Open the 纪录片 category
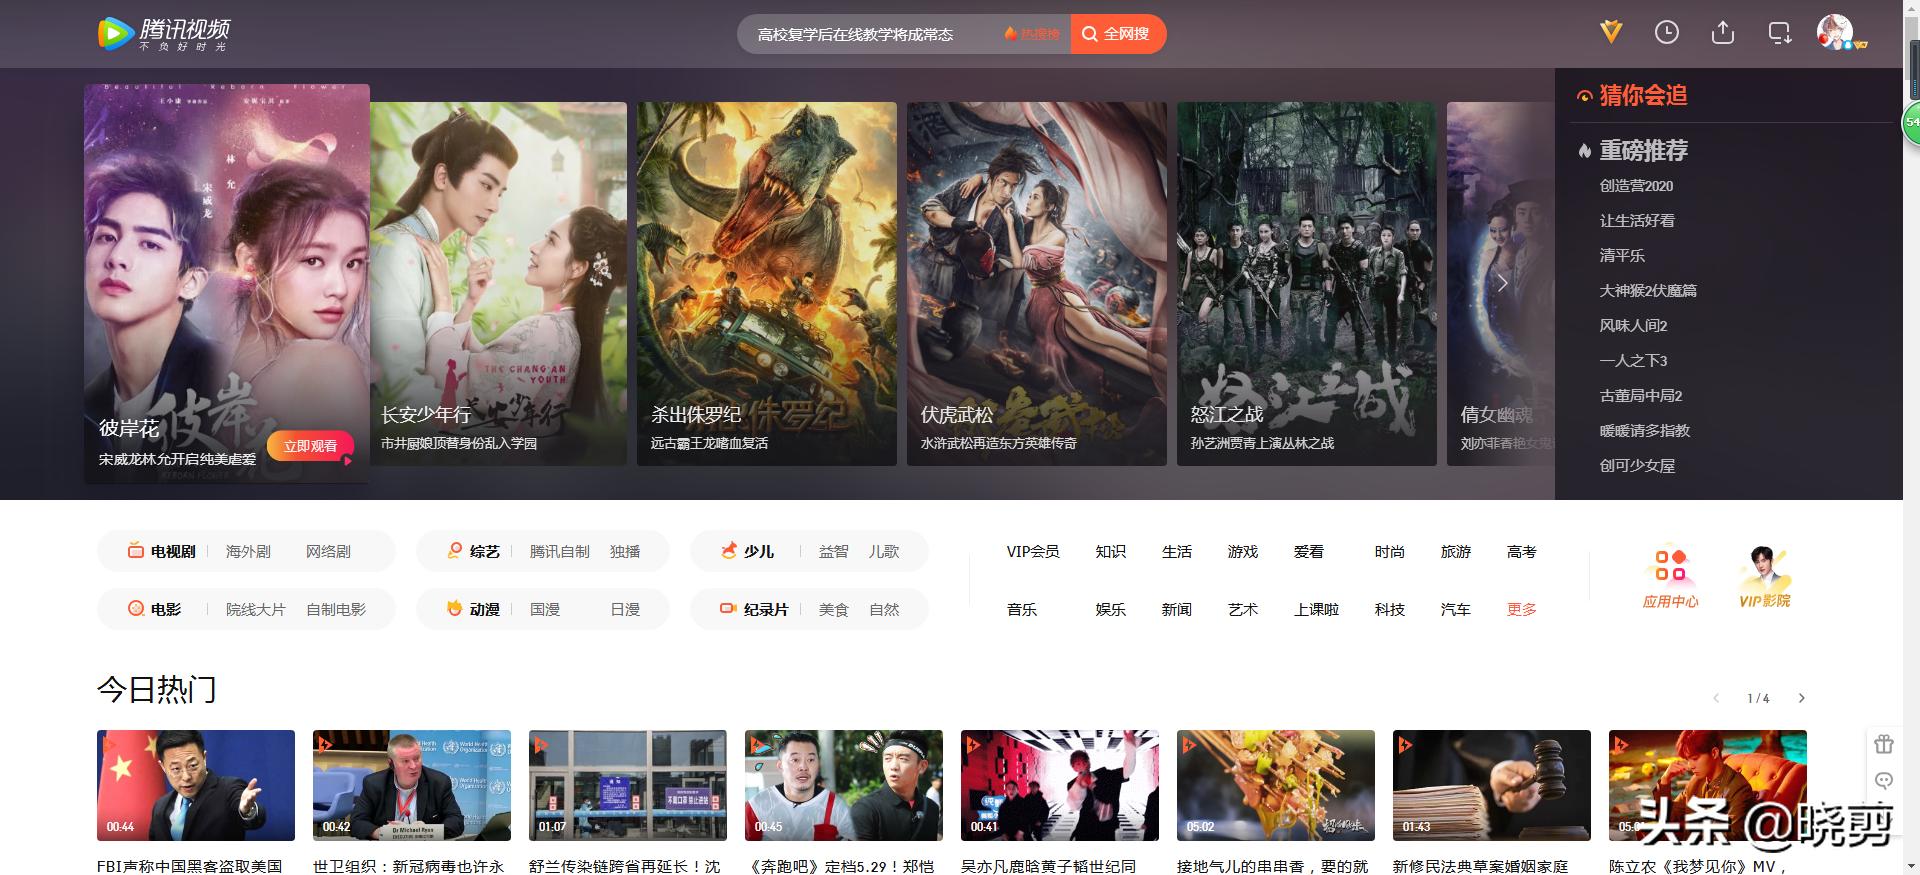The width and height of the screenshot is (1920, 875). pos(766,609)
